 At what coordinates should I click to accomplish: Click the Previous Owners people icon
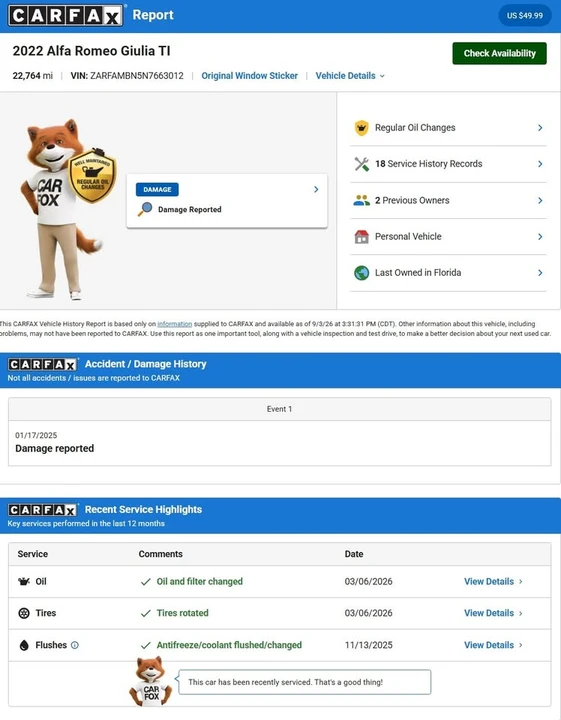[362, 200]
